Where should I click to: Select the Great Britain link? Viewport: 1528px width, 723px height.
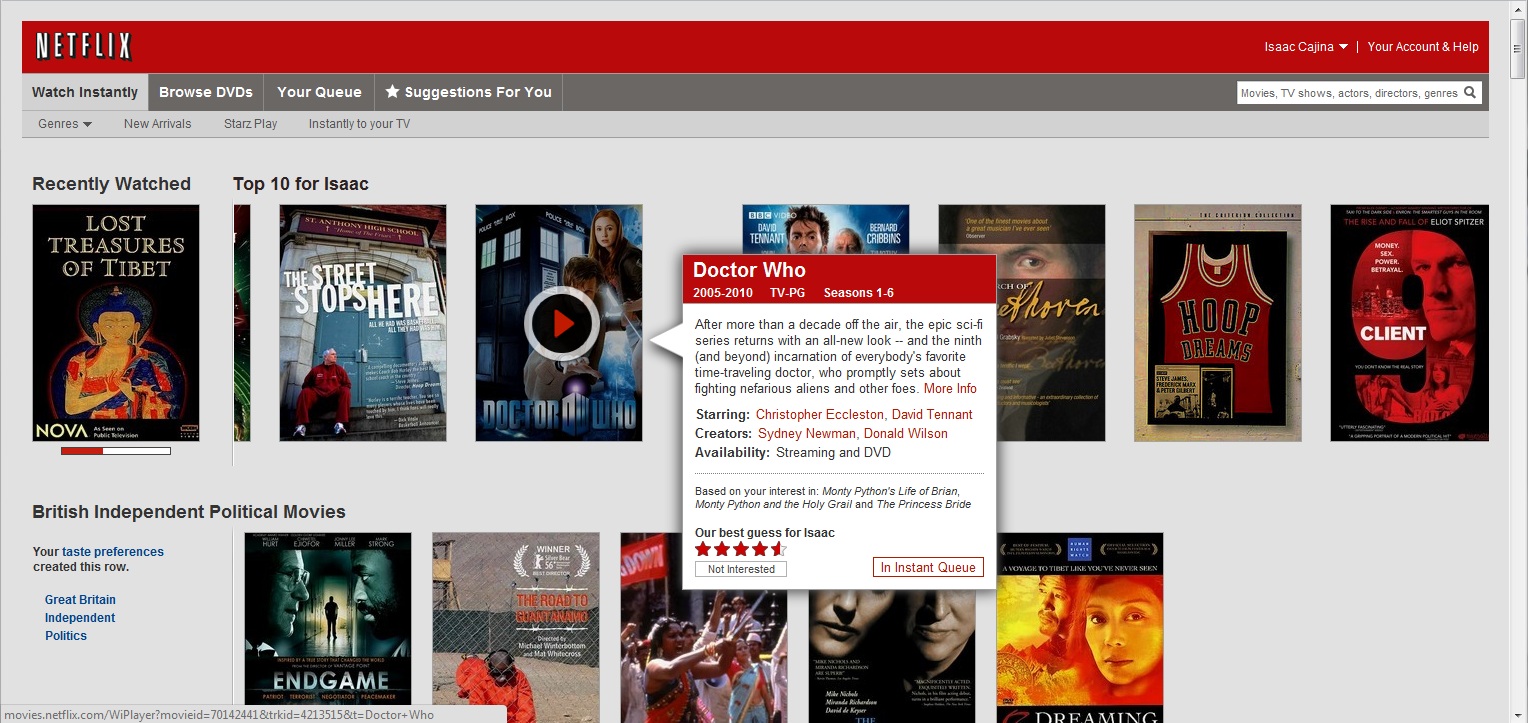coord(80,600)
